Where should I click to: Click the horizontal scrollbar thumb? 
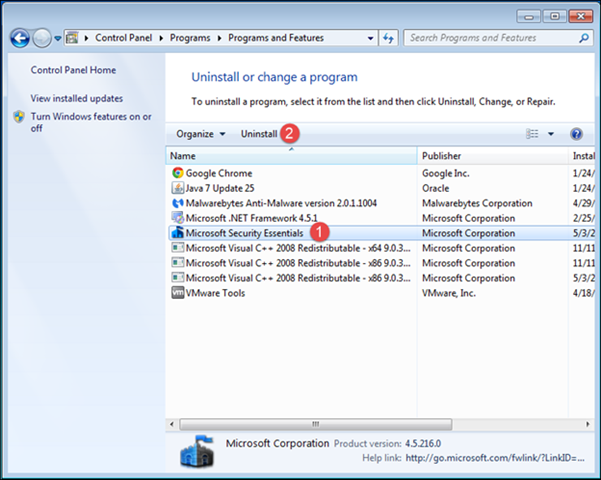click(x=316, y=424)
